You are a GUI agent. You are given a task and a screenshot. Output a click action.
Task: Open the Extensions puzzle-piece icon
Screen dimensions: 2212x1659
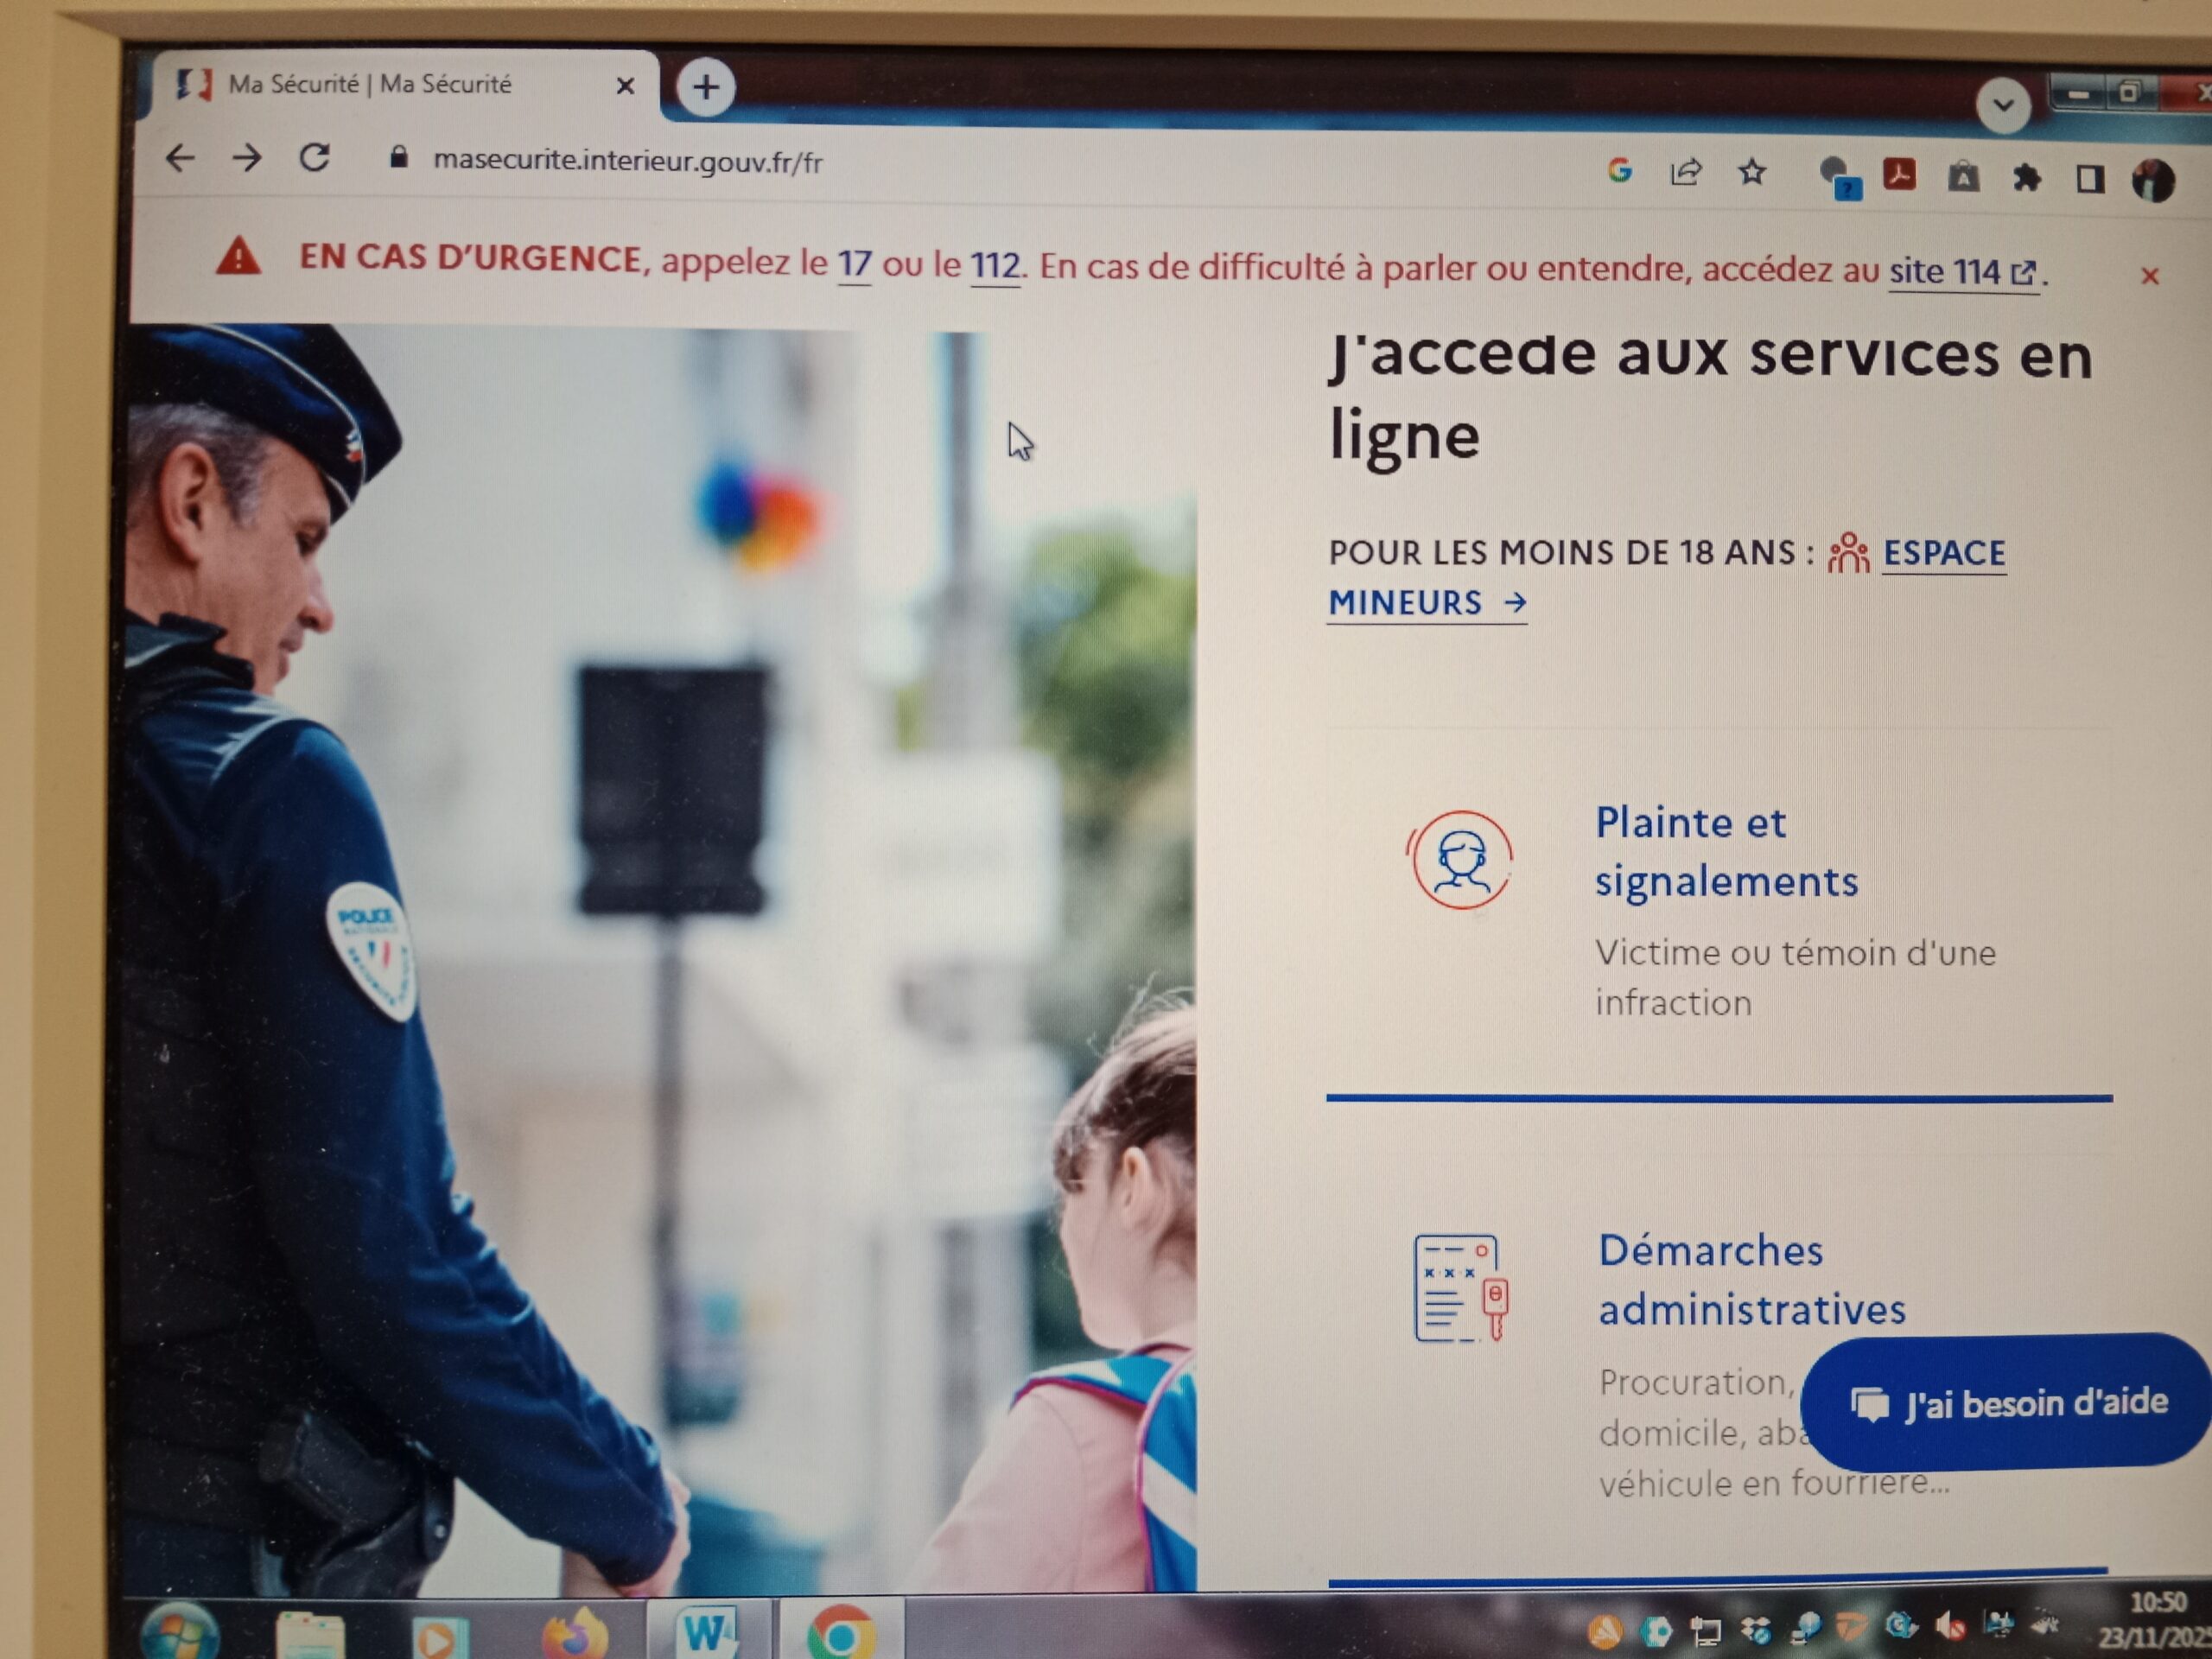point(2027,179)
